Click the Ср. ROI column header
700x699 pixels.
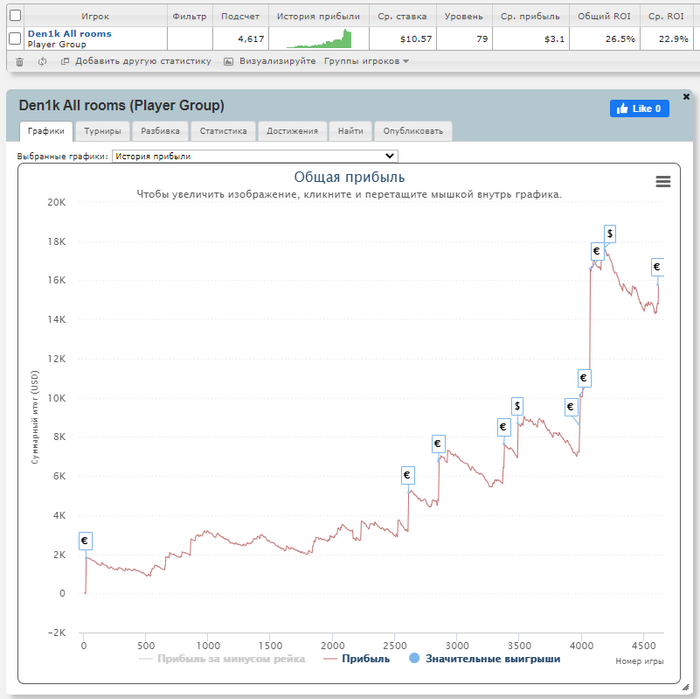(666, 16)
